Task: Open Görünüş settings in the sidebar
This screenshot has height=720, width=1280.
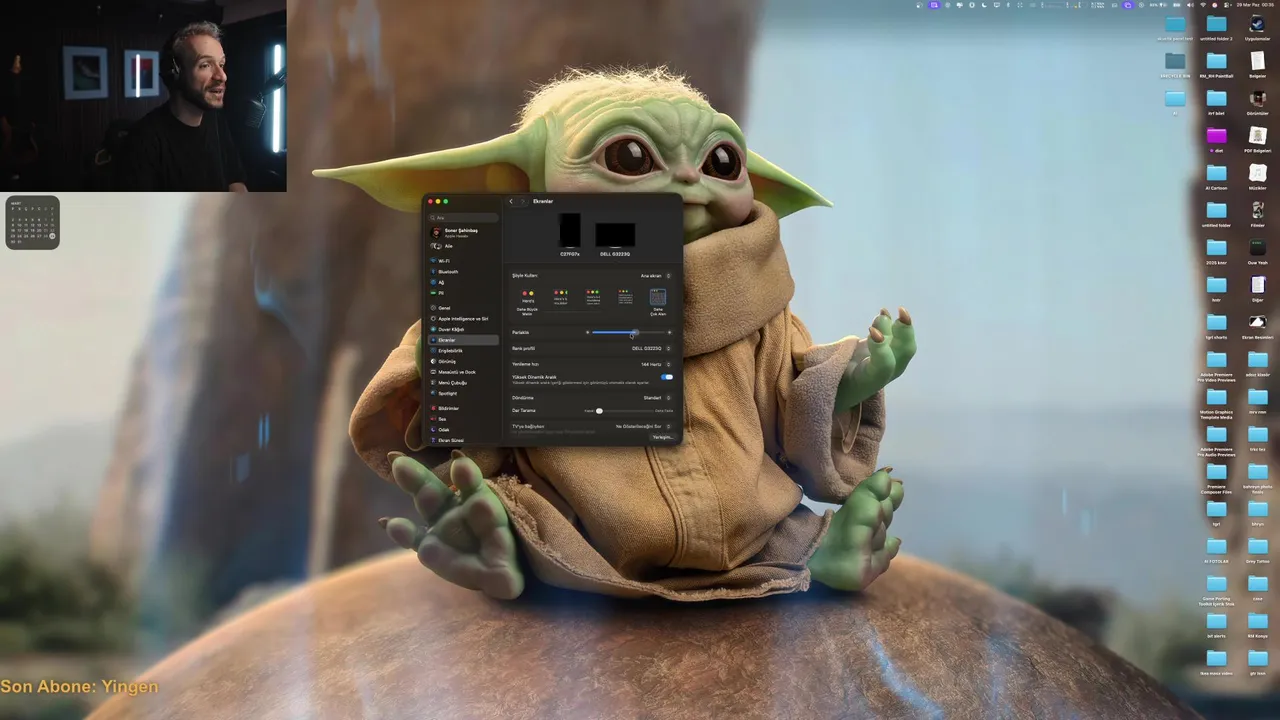Action: pos(464,361)
